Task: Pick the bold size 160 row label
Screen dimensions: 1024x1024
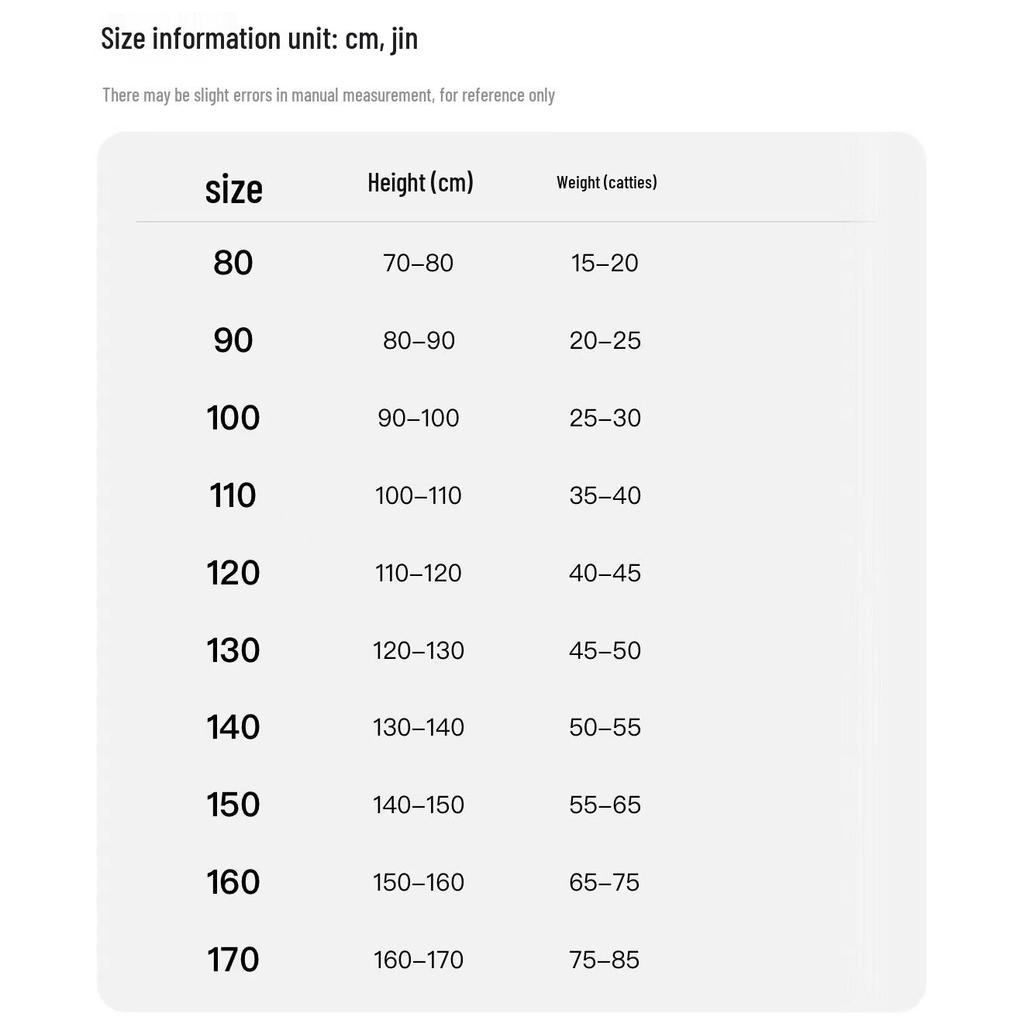Action: coord(233,882)
